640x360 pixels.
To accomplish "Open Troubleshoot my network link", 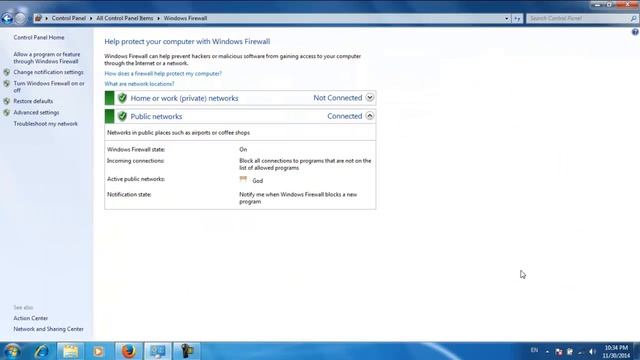I will click(46, 124).
